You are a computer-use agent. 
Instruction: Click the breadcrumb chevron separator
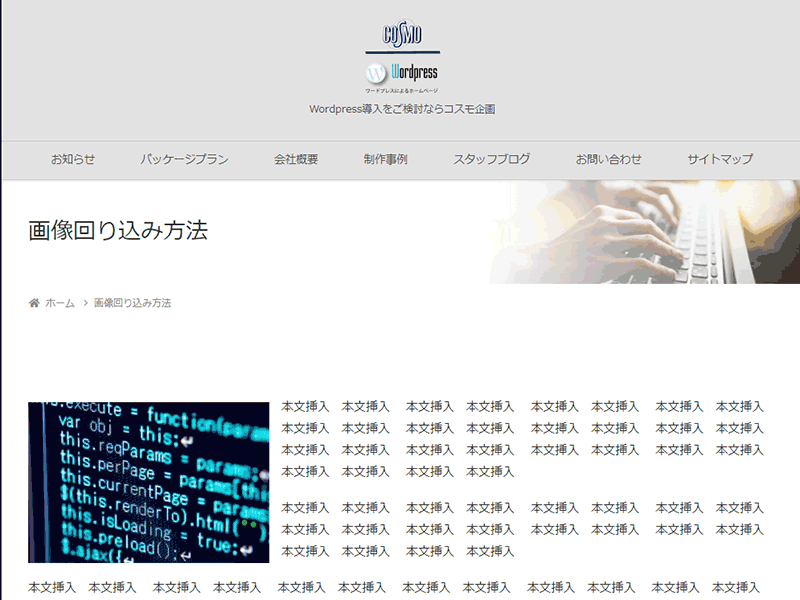click(x=85, y=303)
